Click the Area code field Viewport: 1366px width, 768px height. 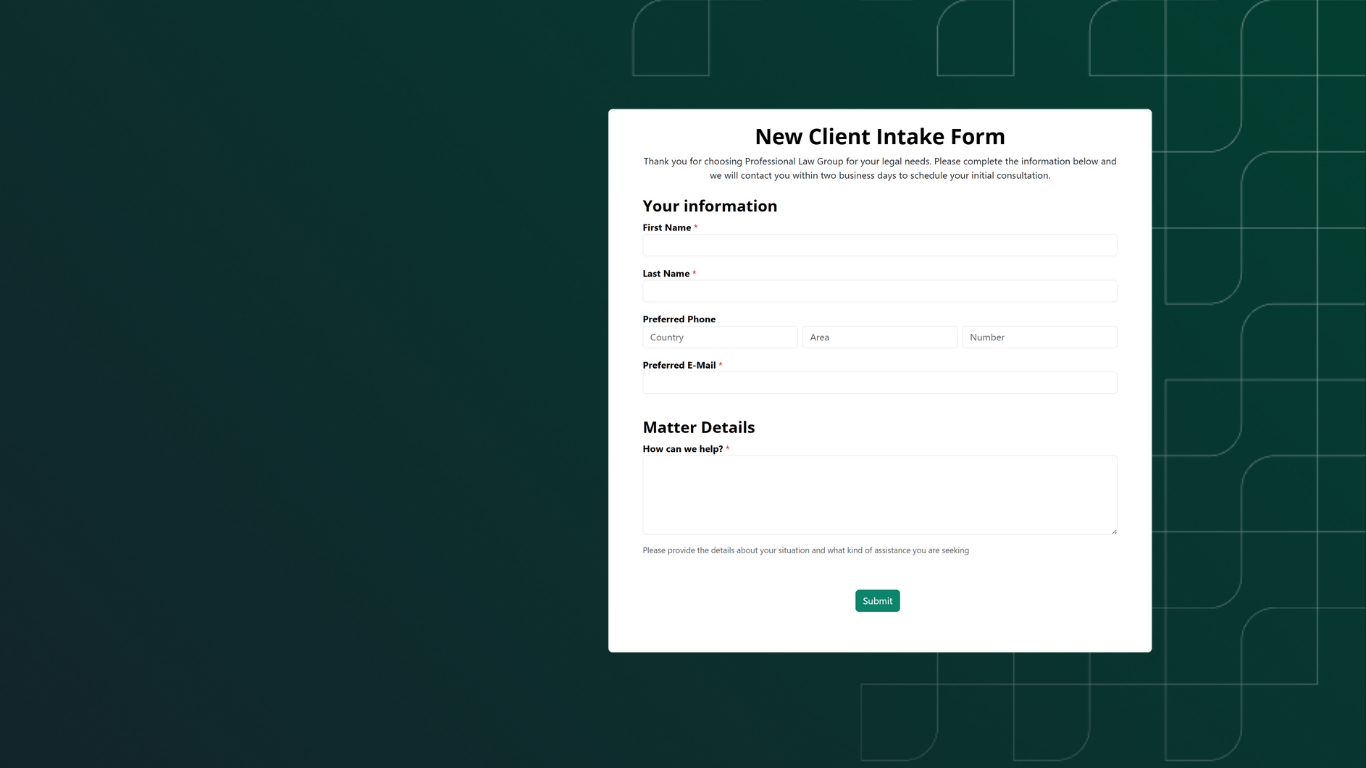879,337
